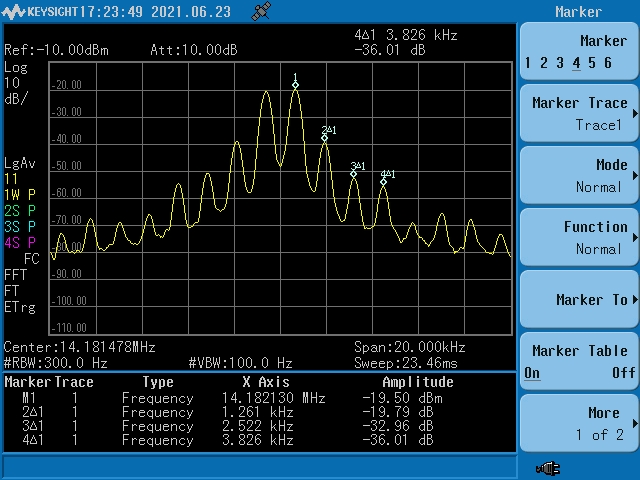Click the Keysight logo icon

pos(13,11)
